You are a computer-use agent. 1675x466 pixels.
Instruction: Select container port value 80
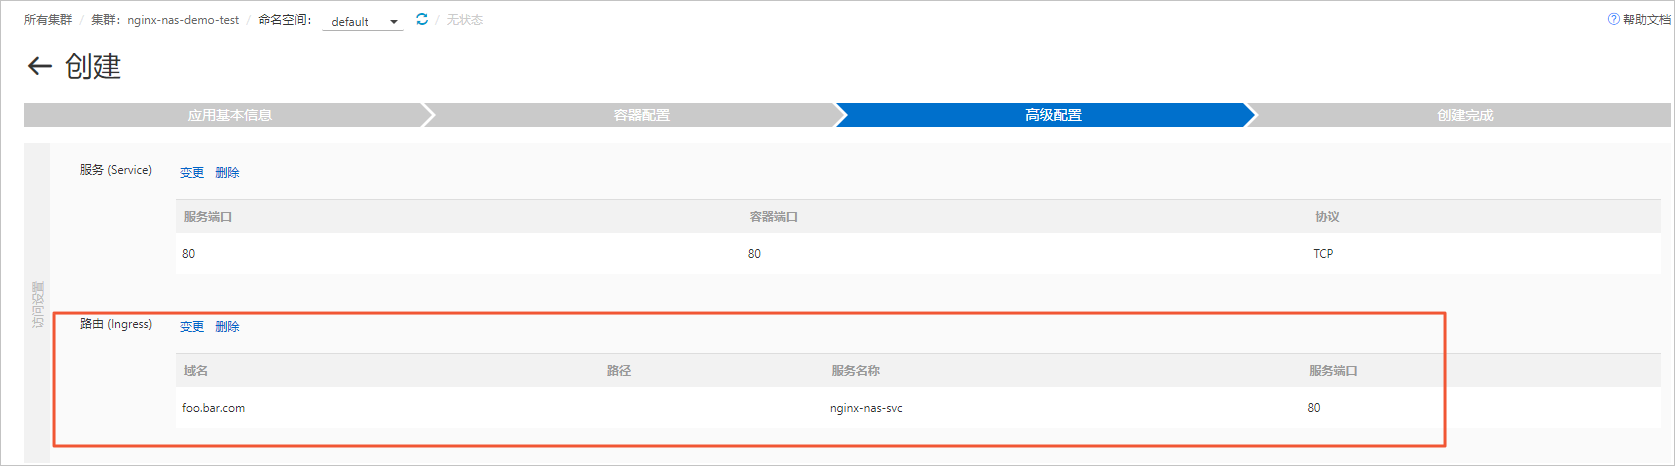pos(754,254)
